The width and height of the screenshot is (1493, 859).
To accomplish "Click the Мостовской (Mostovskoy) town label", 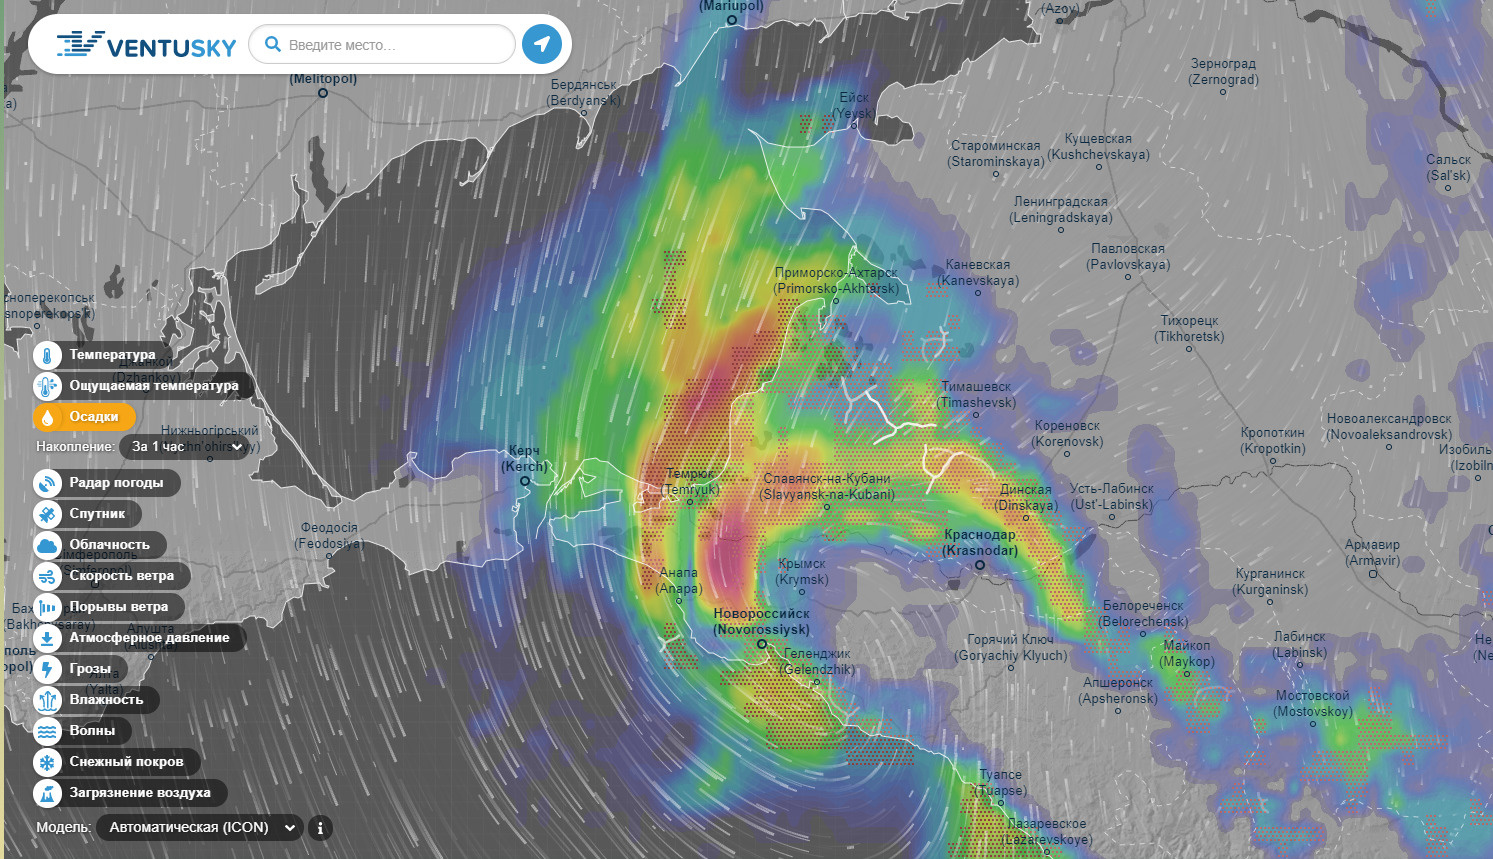I will 1313,703.
